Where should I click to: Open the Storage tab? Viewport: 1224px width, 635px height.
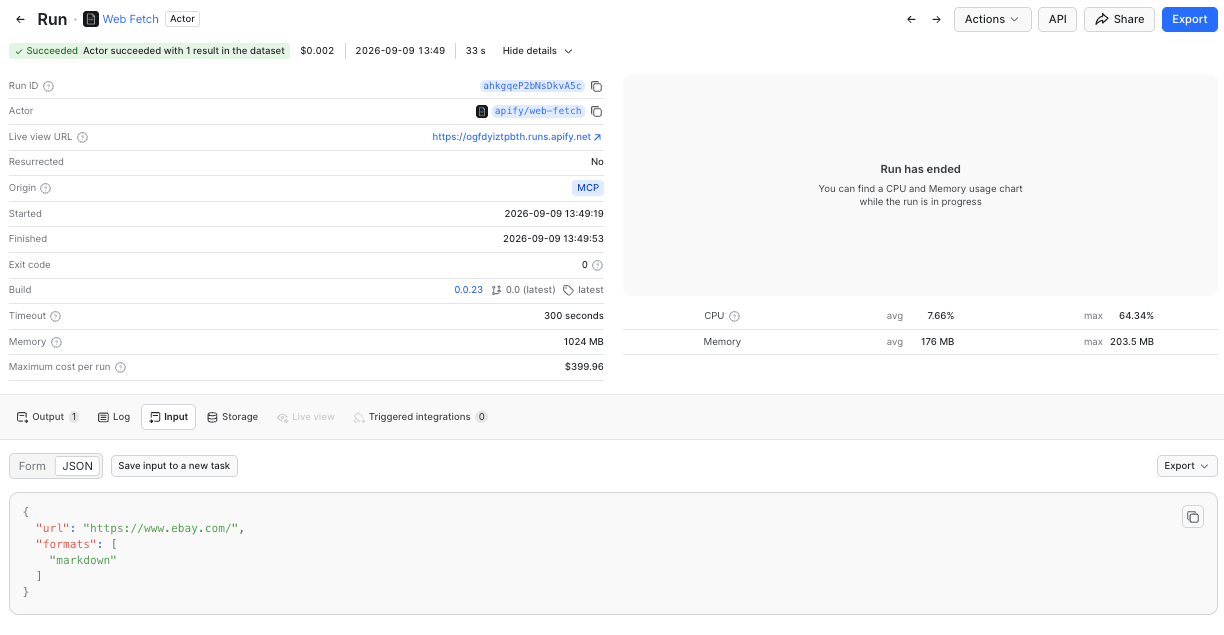pos(232,417)
